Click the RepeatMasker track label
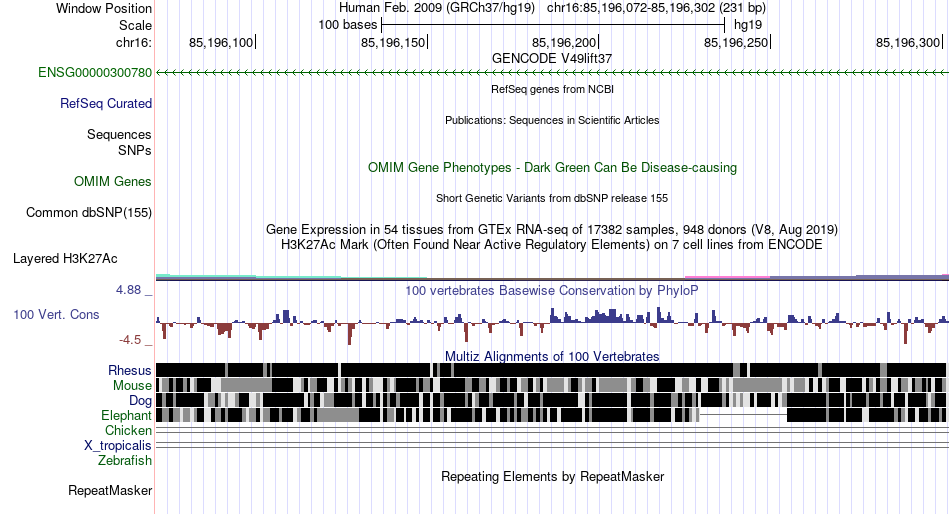This screenshot has height=514, width=950. coord(110,490)
